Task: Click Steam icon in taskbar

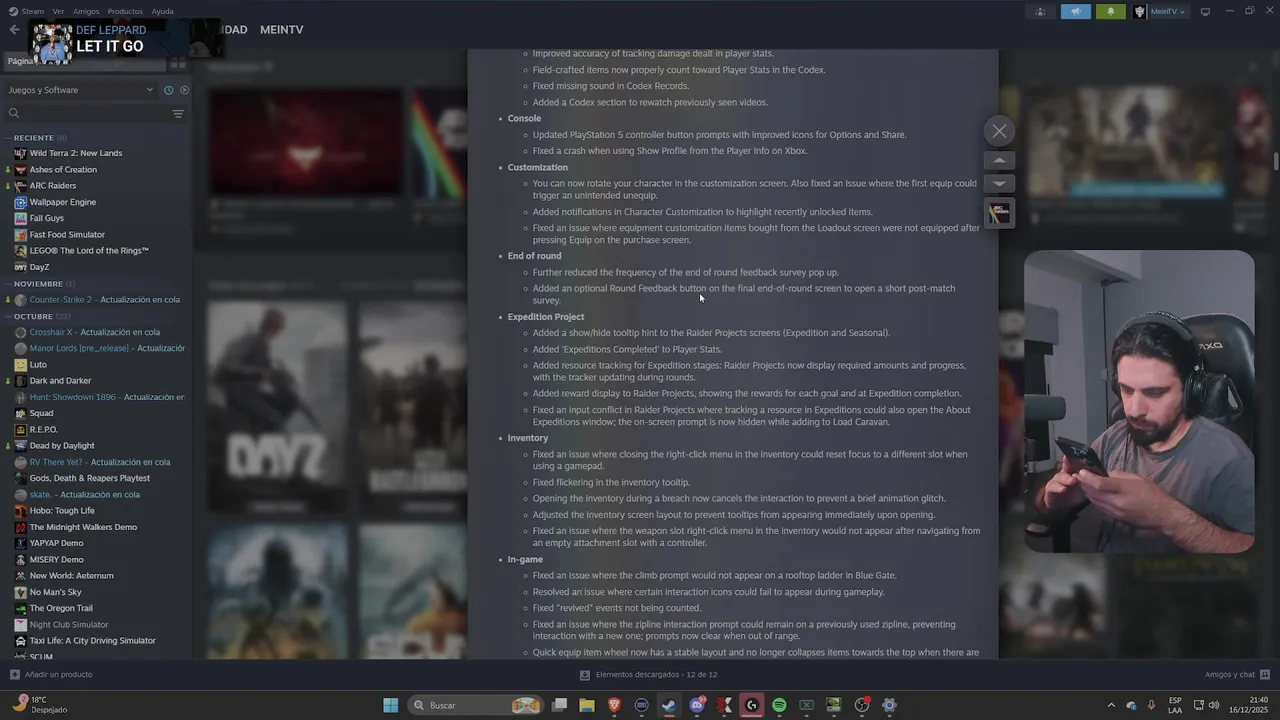Action: [669, 705]
